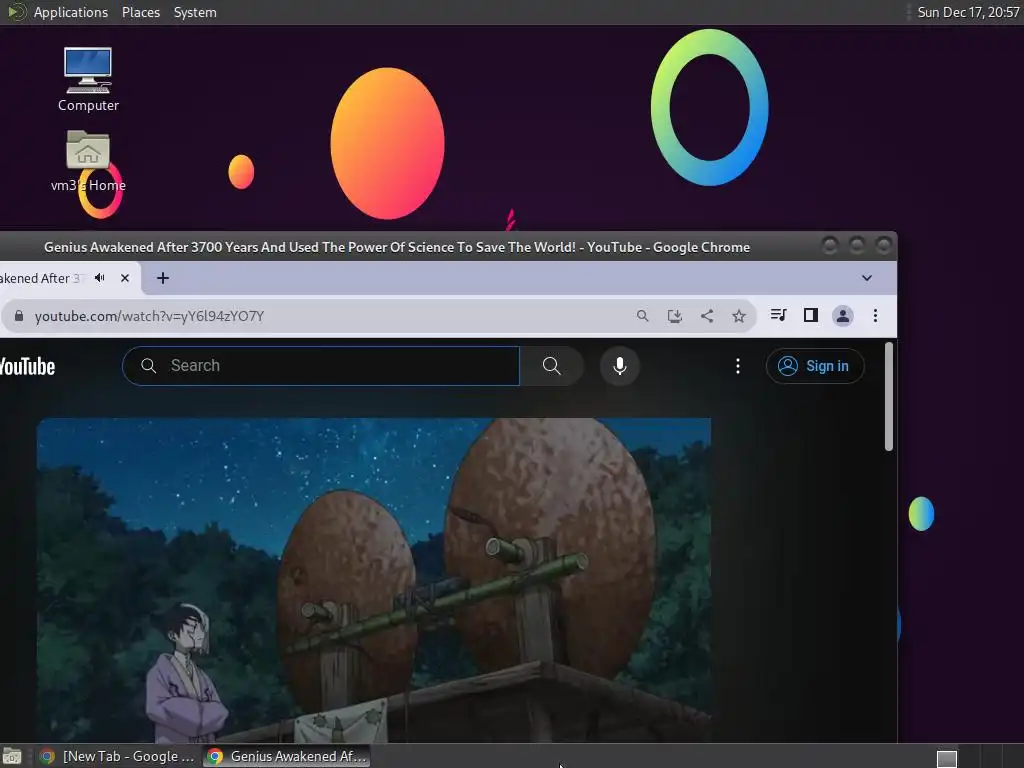Submit search with YouTube magnifier button
1024x768 pixels.
[552, 366]
